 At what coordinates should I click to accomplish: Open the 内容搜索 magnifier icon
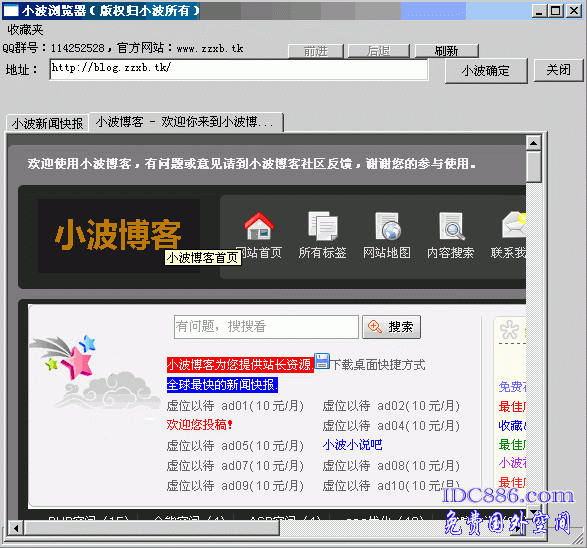451,226
